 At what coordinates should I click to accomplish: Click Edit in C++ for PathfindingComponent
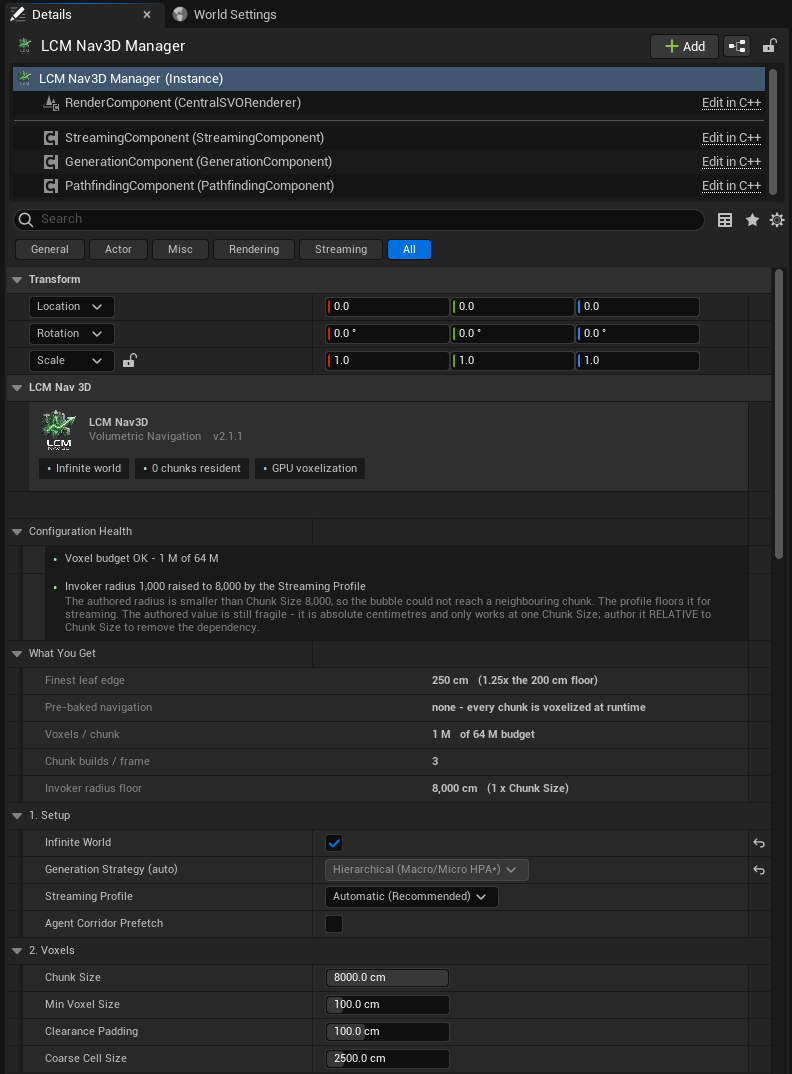coord(731,186)
